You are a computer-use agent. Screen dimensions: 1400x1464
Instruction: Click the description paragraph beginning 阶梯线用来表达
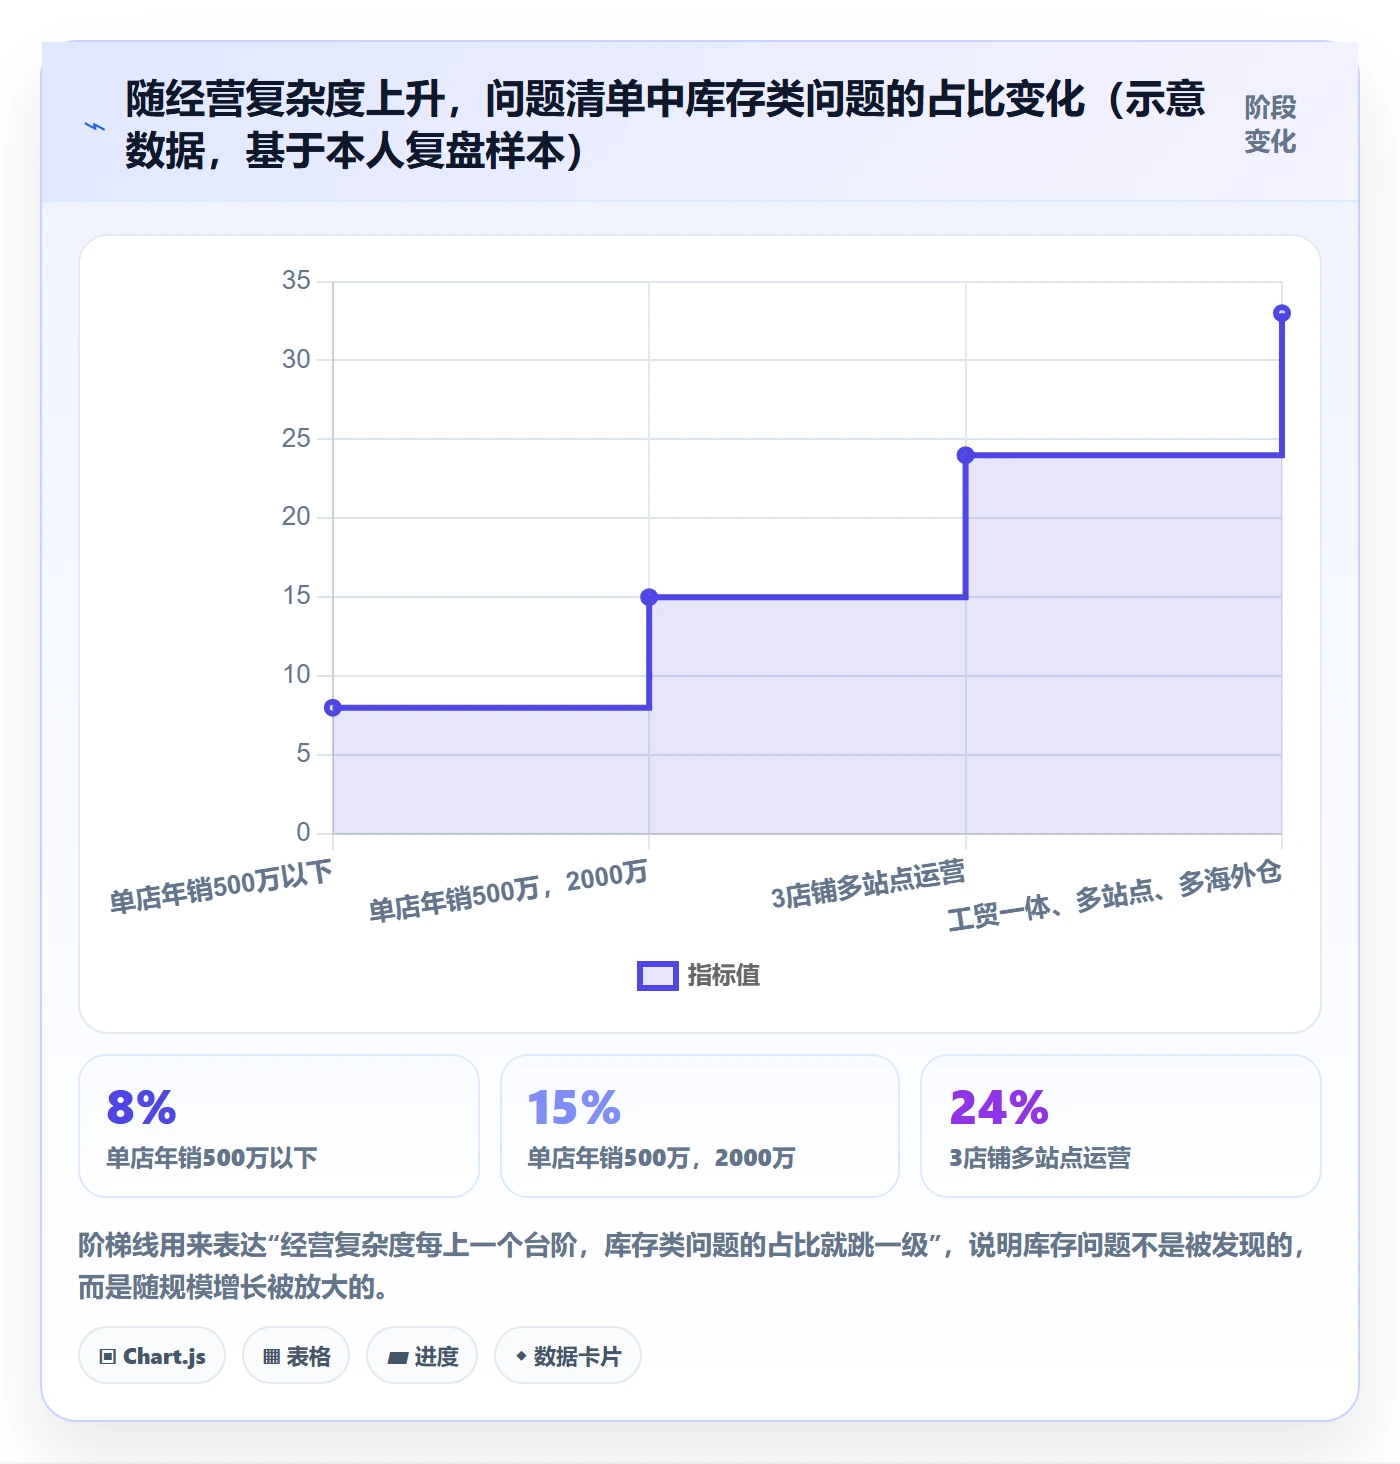[692, 1266]
